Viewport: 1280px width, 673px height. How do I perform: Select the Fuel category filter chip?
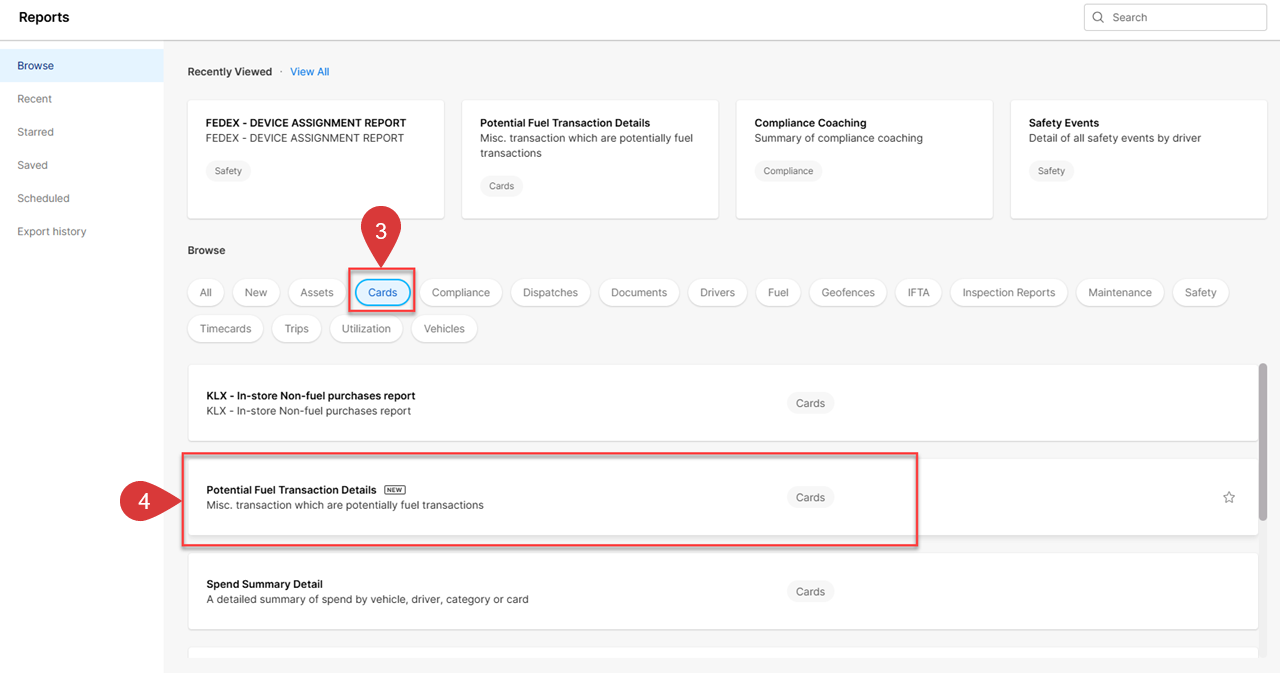click(x=778, y=293)
